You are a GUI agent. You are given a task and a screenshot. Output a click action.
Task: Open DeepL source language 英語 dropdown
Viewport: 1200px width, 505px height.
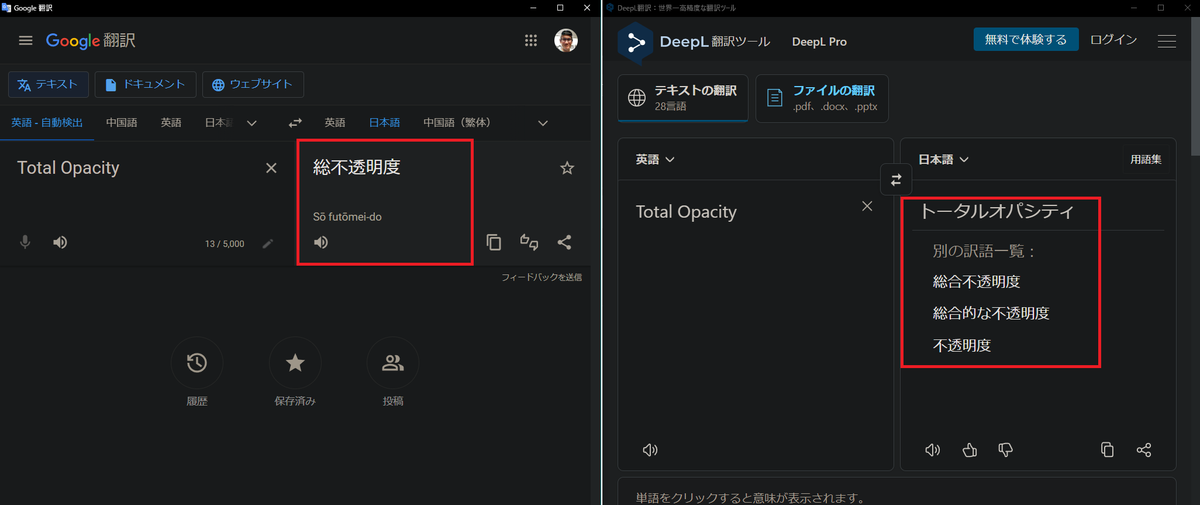[655, 159]
